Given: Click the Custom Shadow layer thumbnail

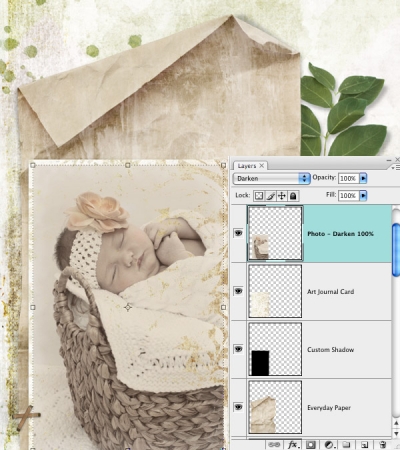Looking at the screenshot, I should click(275, 349).
